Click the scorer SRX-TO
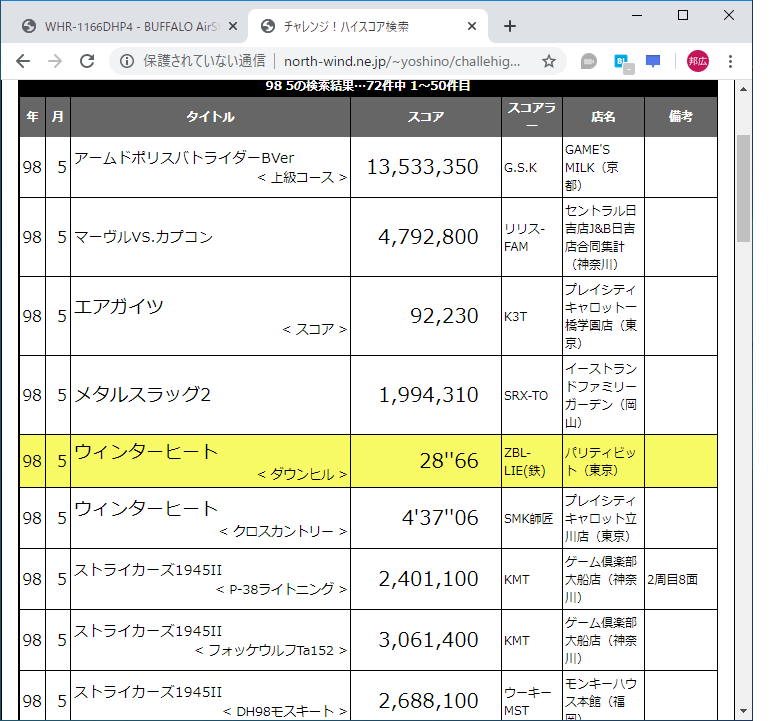This screenshot has height=721, width=780. (x=526, y=396)
